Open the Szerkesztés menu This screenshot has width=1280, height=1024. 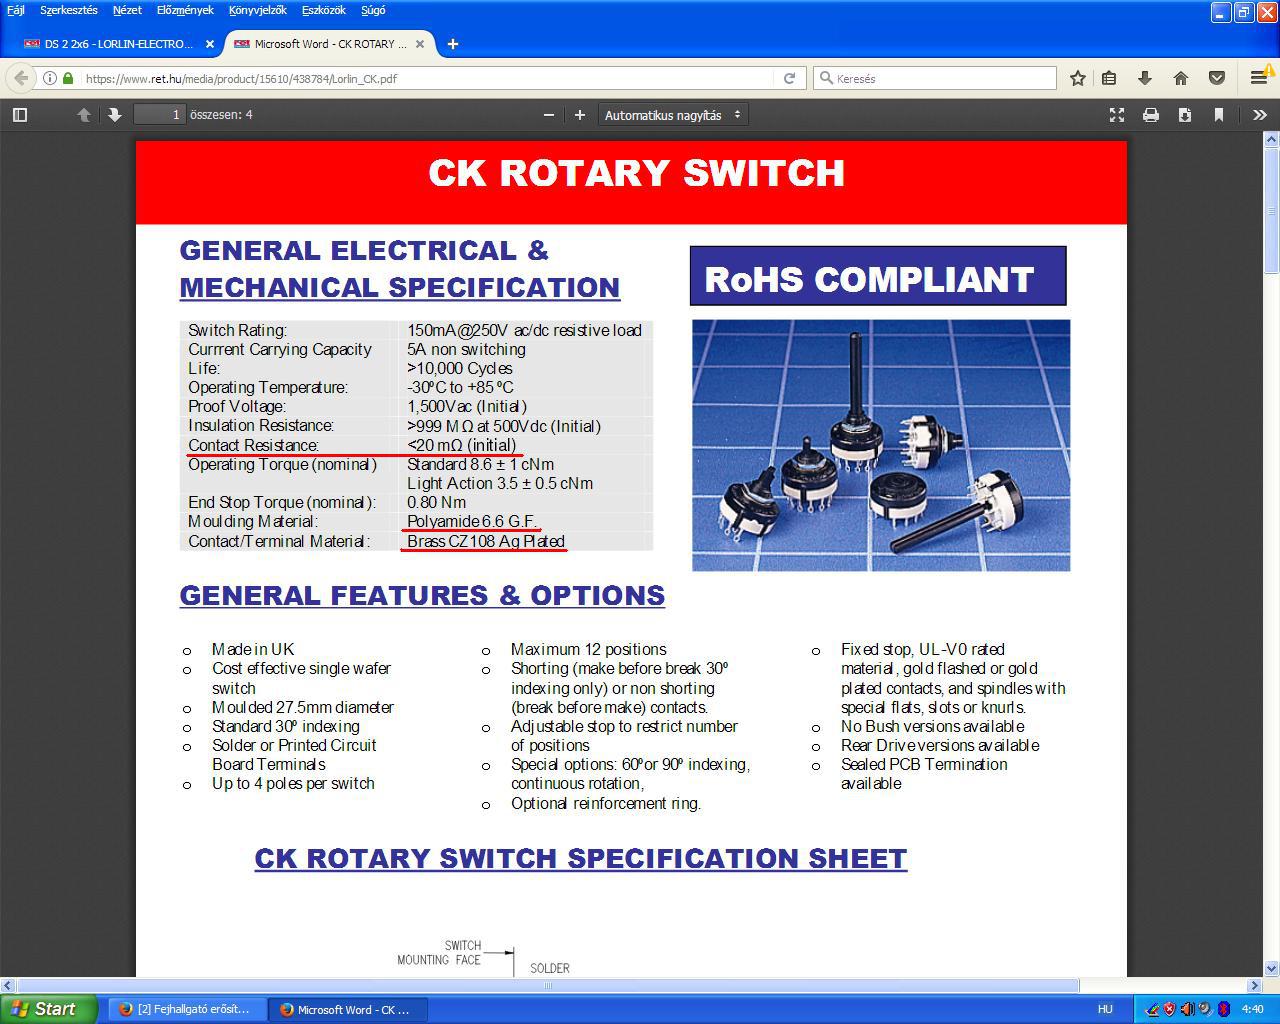coord(69,10)
